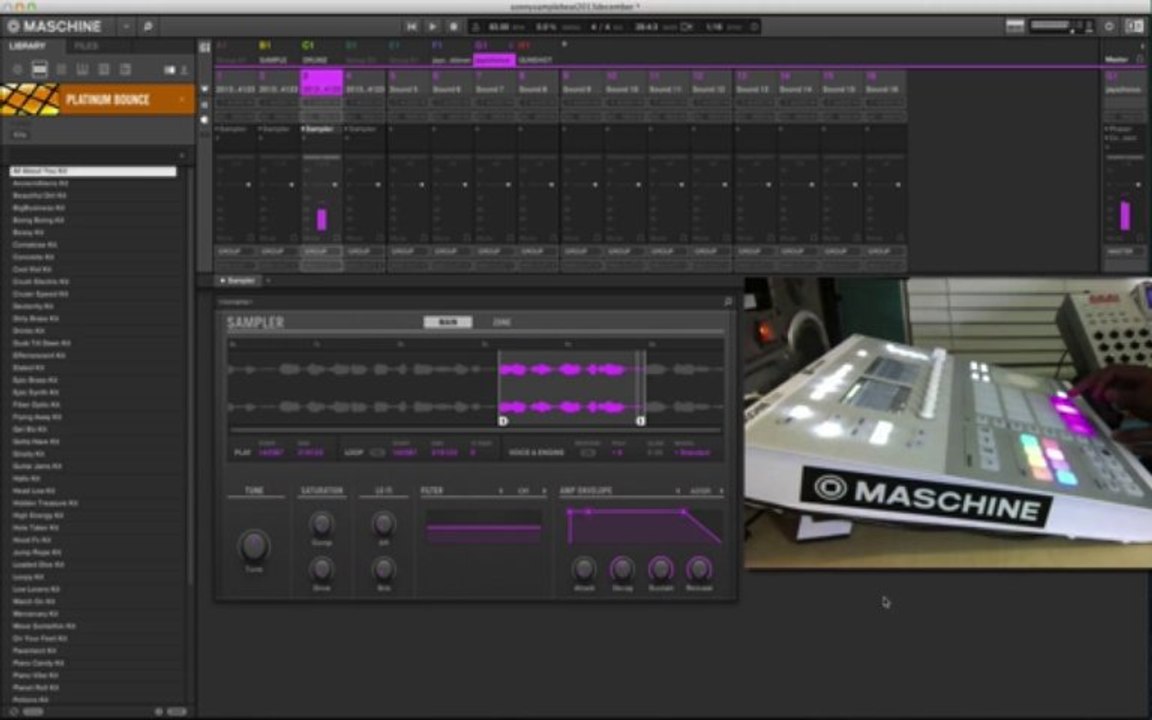This screenshot has height=720, width=1152.
Task: Select the next amp envelope type arrow
Action: coord(721,491)
